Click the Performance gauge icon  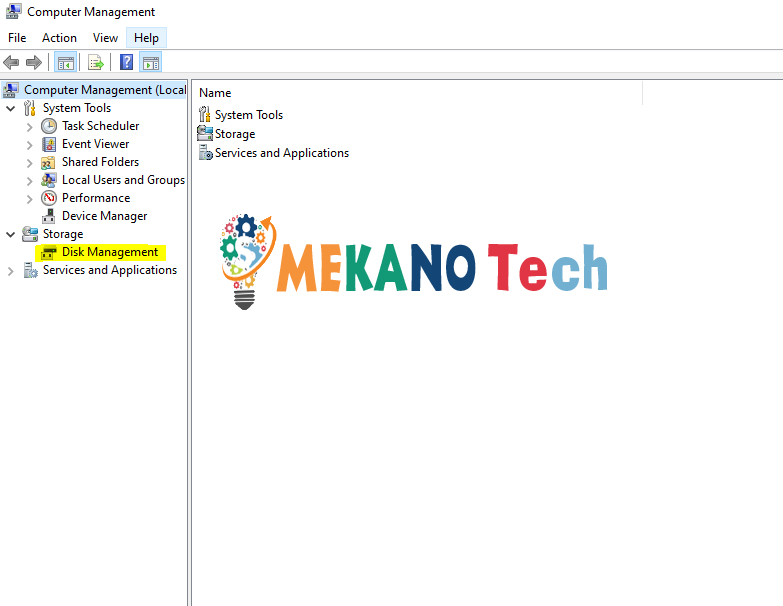[x=48, y=198]
